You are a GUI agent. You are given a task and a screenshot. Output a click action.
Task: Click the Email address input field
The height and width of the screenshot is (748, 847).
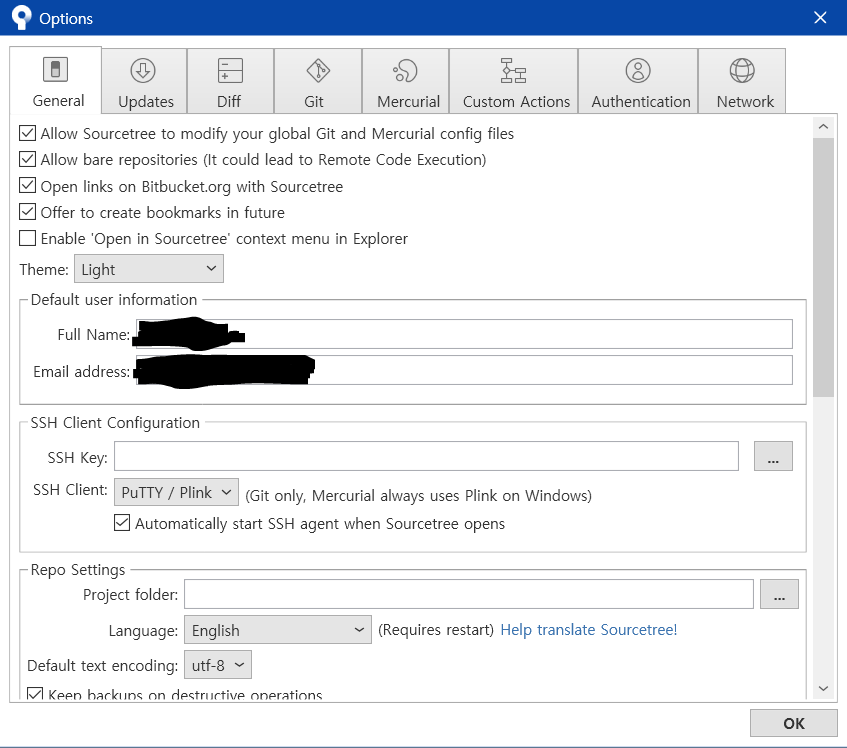[x=464, y=370]
